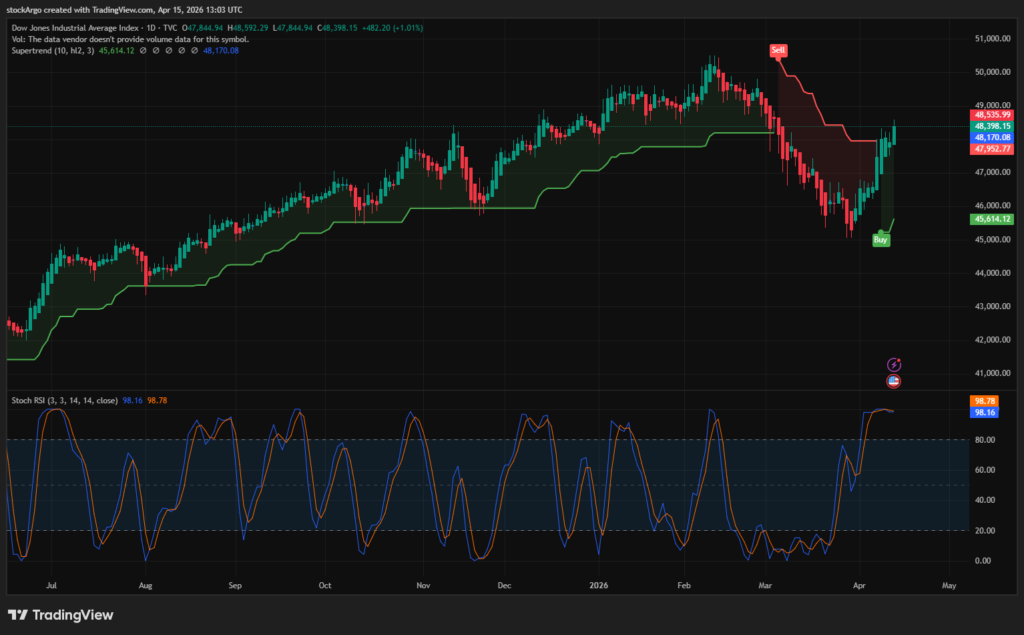Click the blue 98.16 Stoch RSI axis label
Image resolution: width=1024 pixels, height=635 pixels.
[985, 411]
